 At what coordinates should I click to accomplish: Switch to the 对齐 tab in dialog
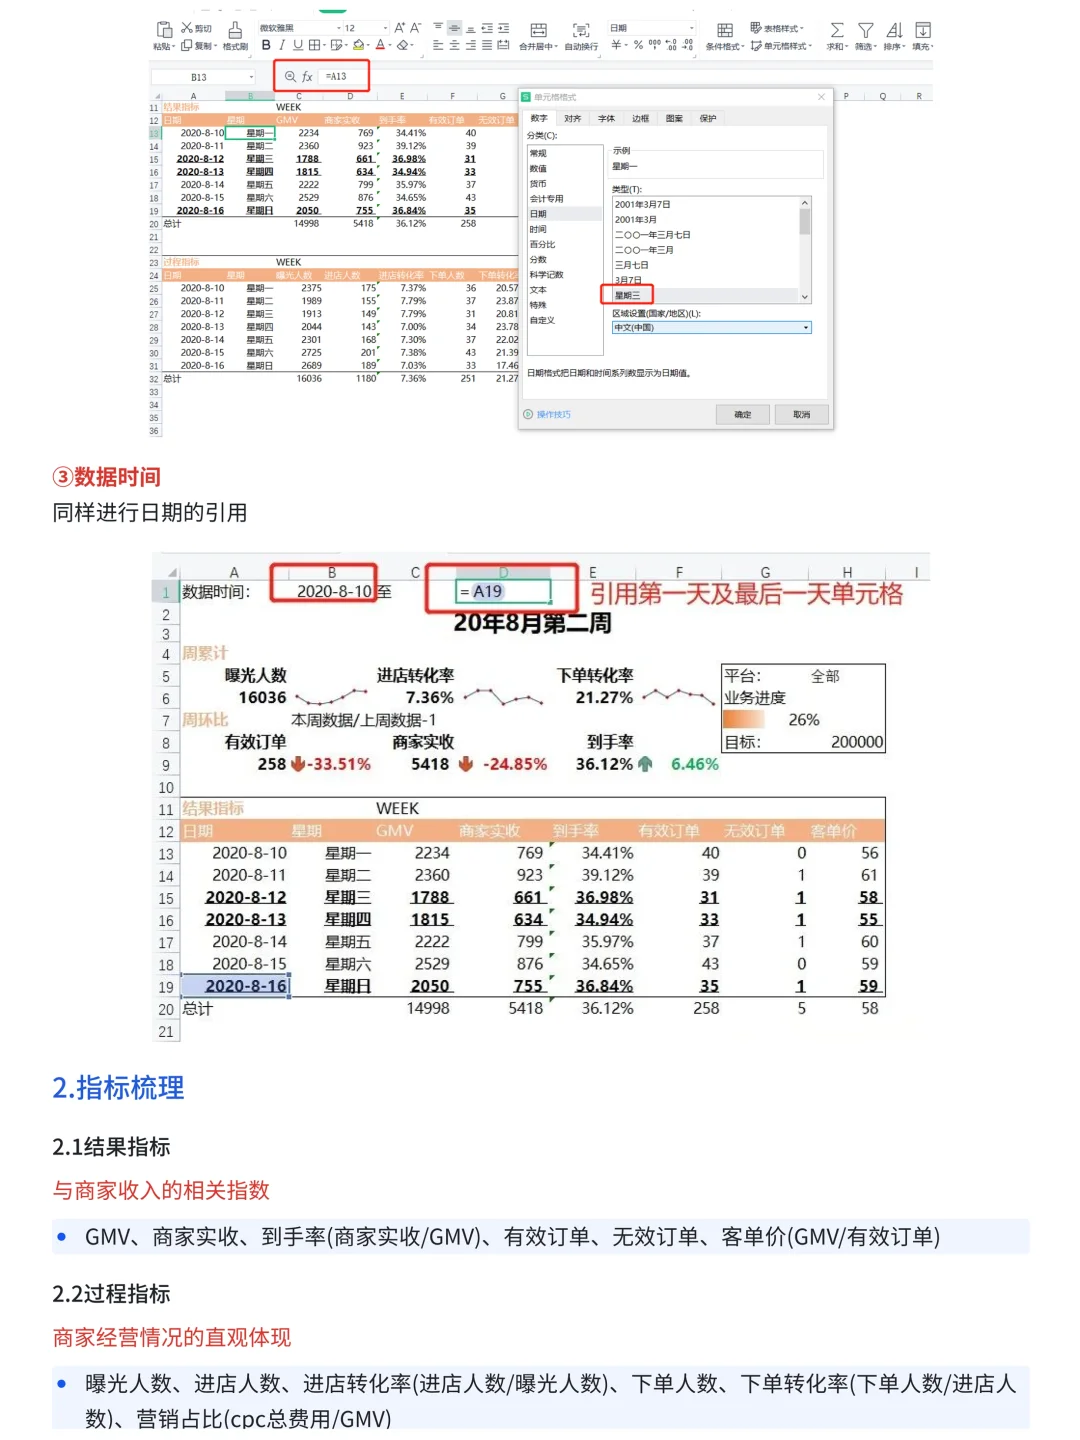pyautogui.click(x=572, y=118)
